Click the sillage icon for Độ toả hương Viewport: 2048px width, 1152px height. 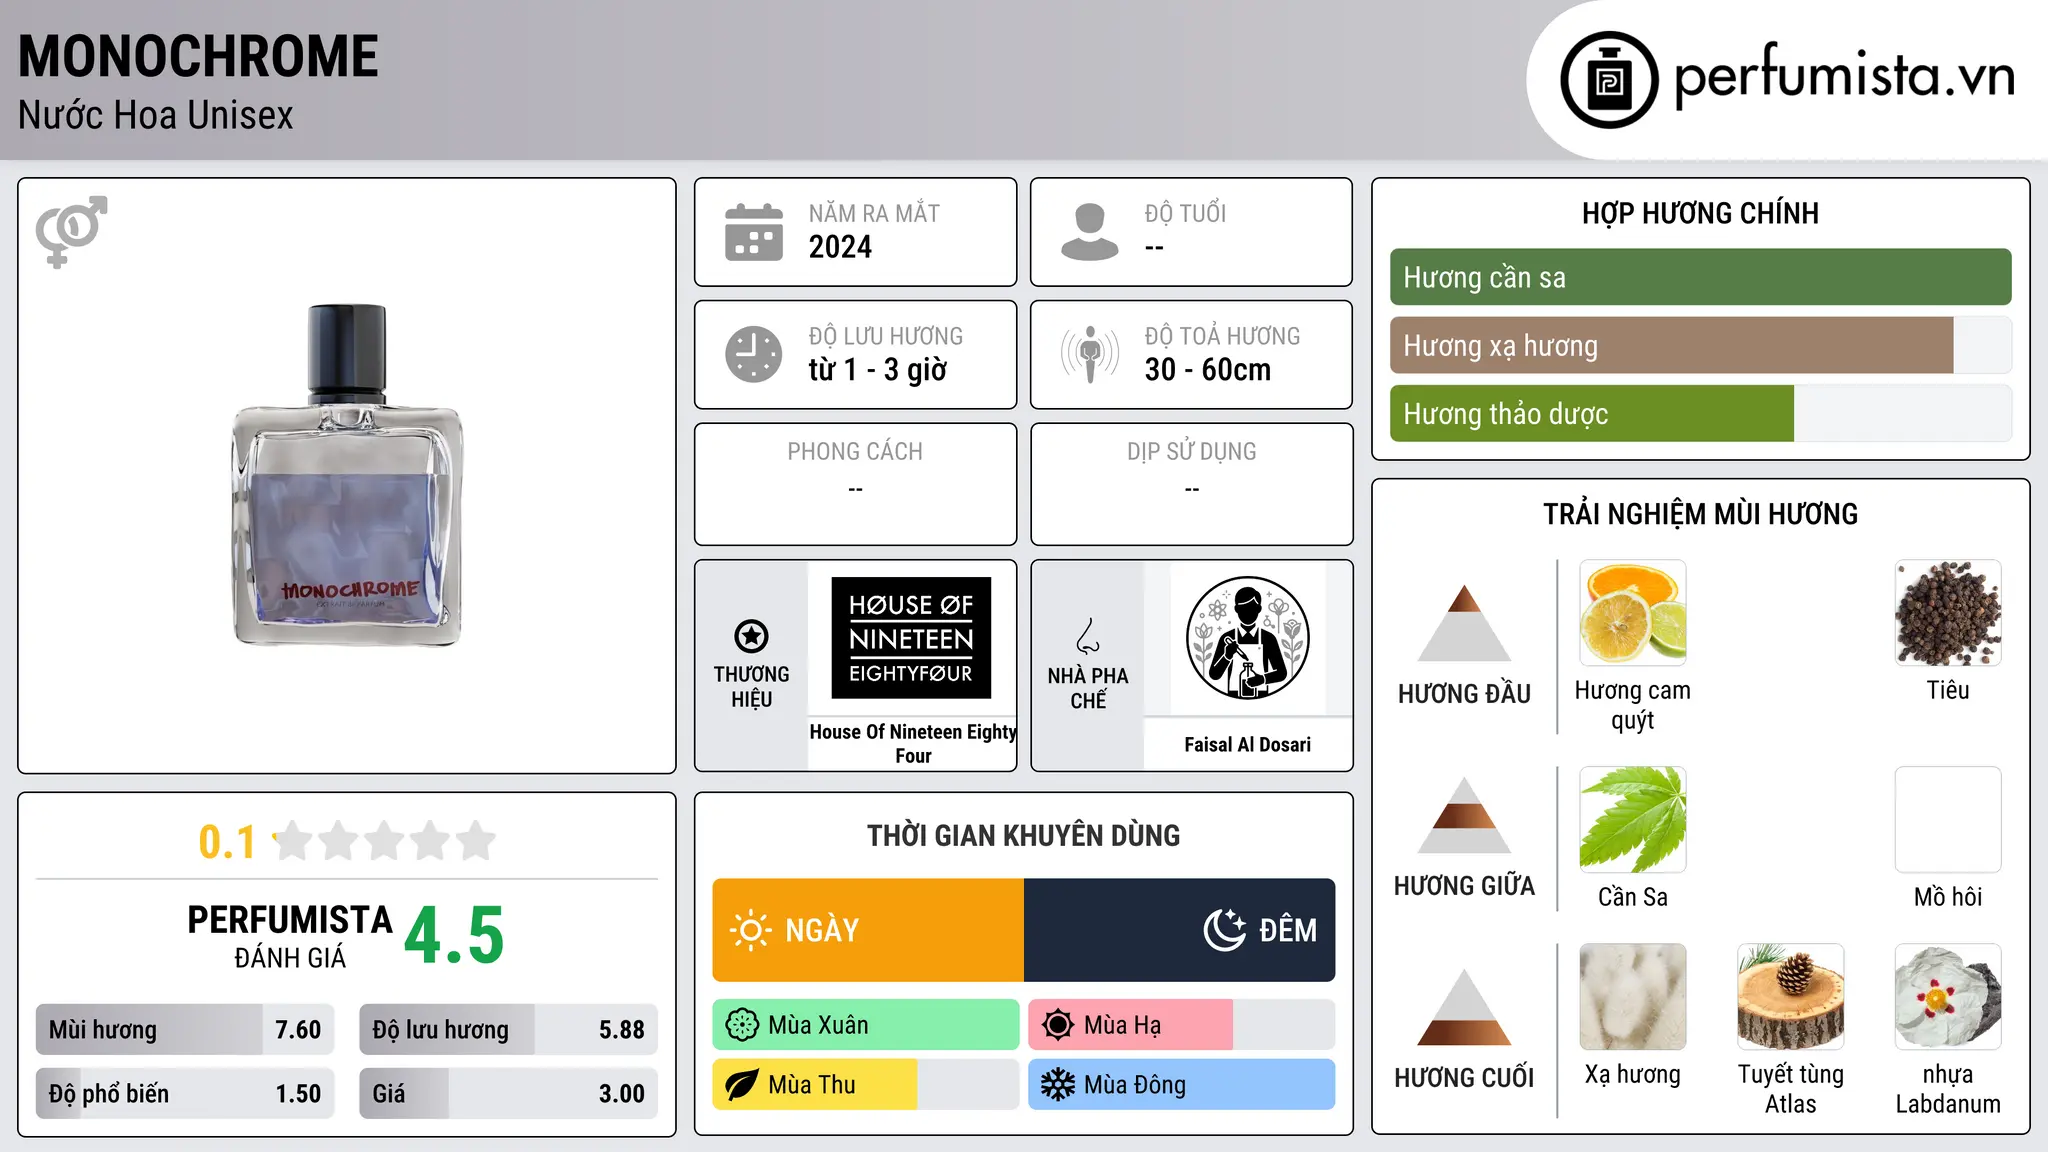[x=1090, y=354]
